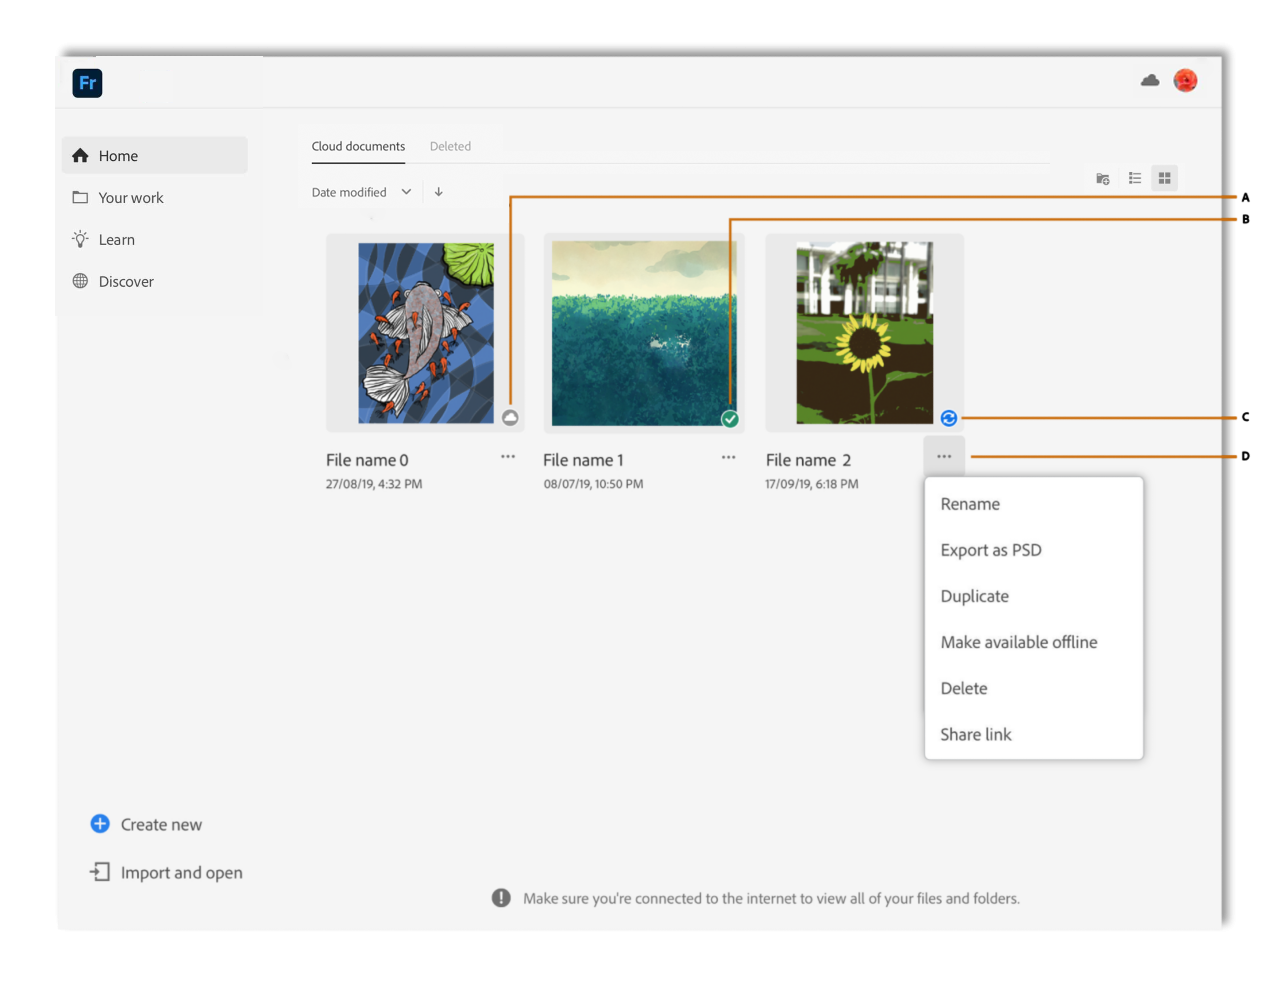Click blue syncing icon on File name 2
The height and width of the screenshot is (987, 1280).
pyautogui.click(x=949, y=418)
